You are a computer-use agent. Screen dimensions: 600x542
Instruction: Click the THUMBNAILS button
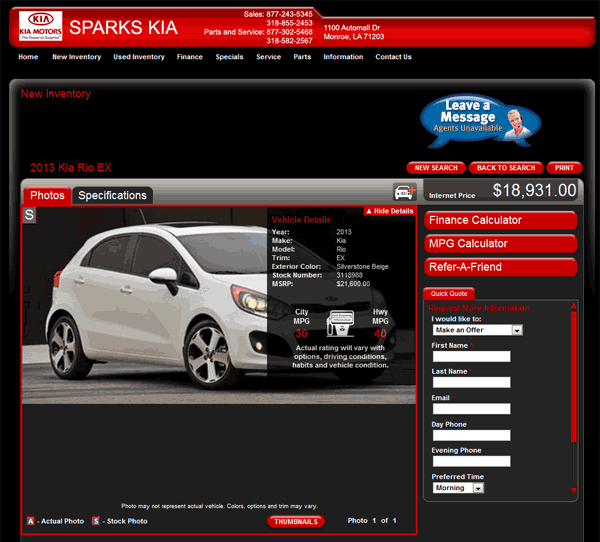coord(296,521)
